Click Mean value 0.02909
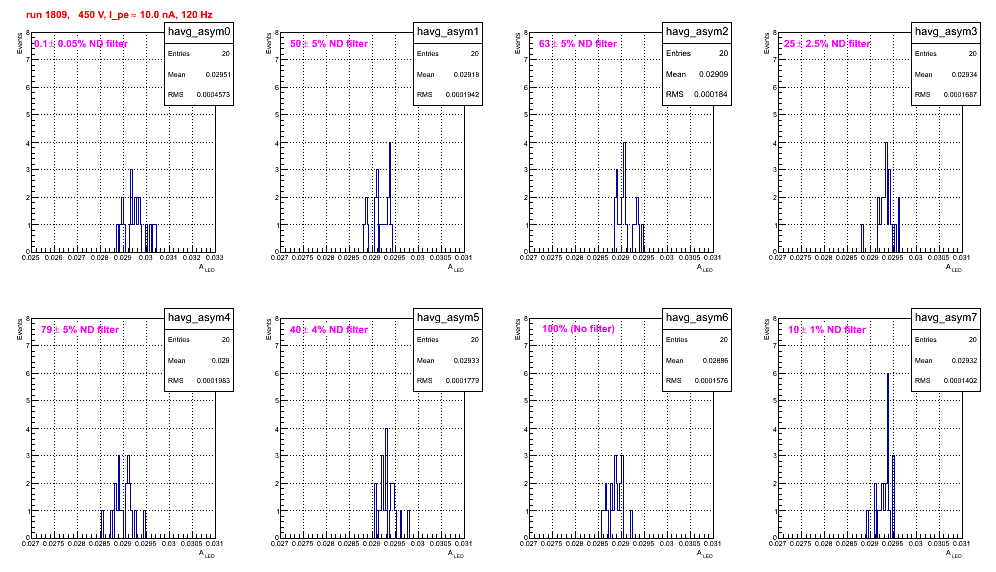The image size is (996, 572). (714, 74)
